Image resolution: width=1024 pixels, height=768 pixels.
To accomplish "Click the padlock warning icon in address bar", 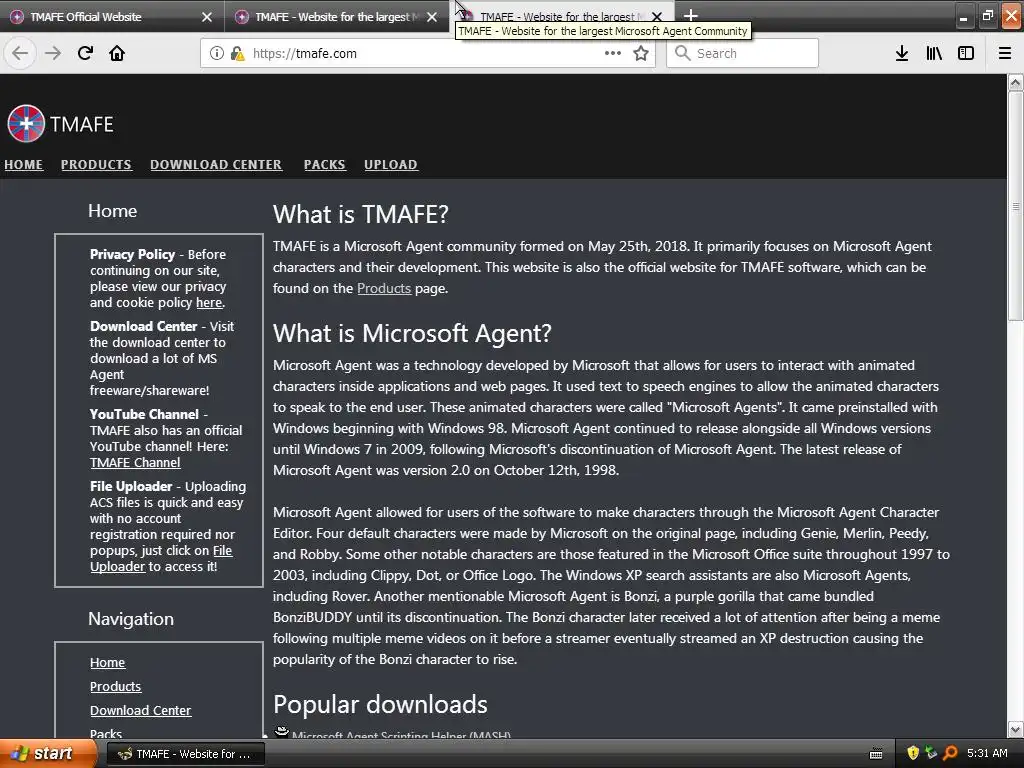I will pos(237,54).
